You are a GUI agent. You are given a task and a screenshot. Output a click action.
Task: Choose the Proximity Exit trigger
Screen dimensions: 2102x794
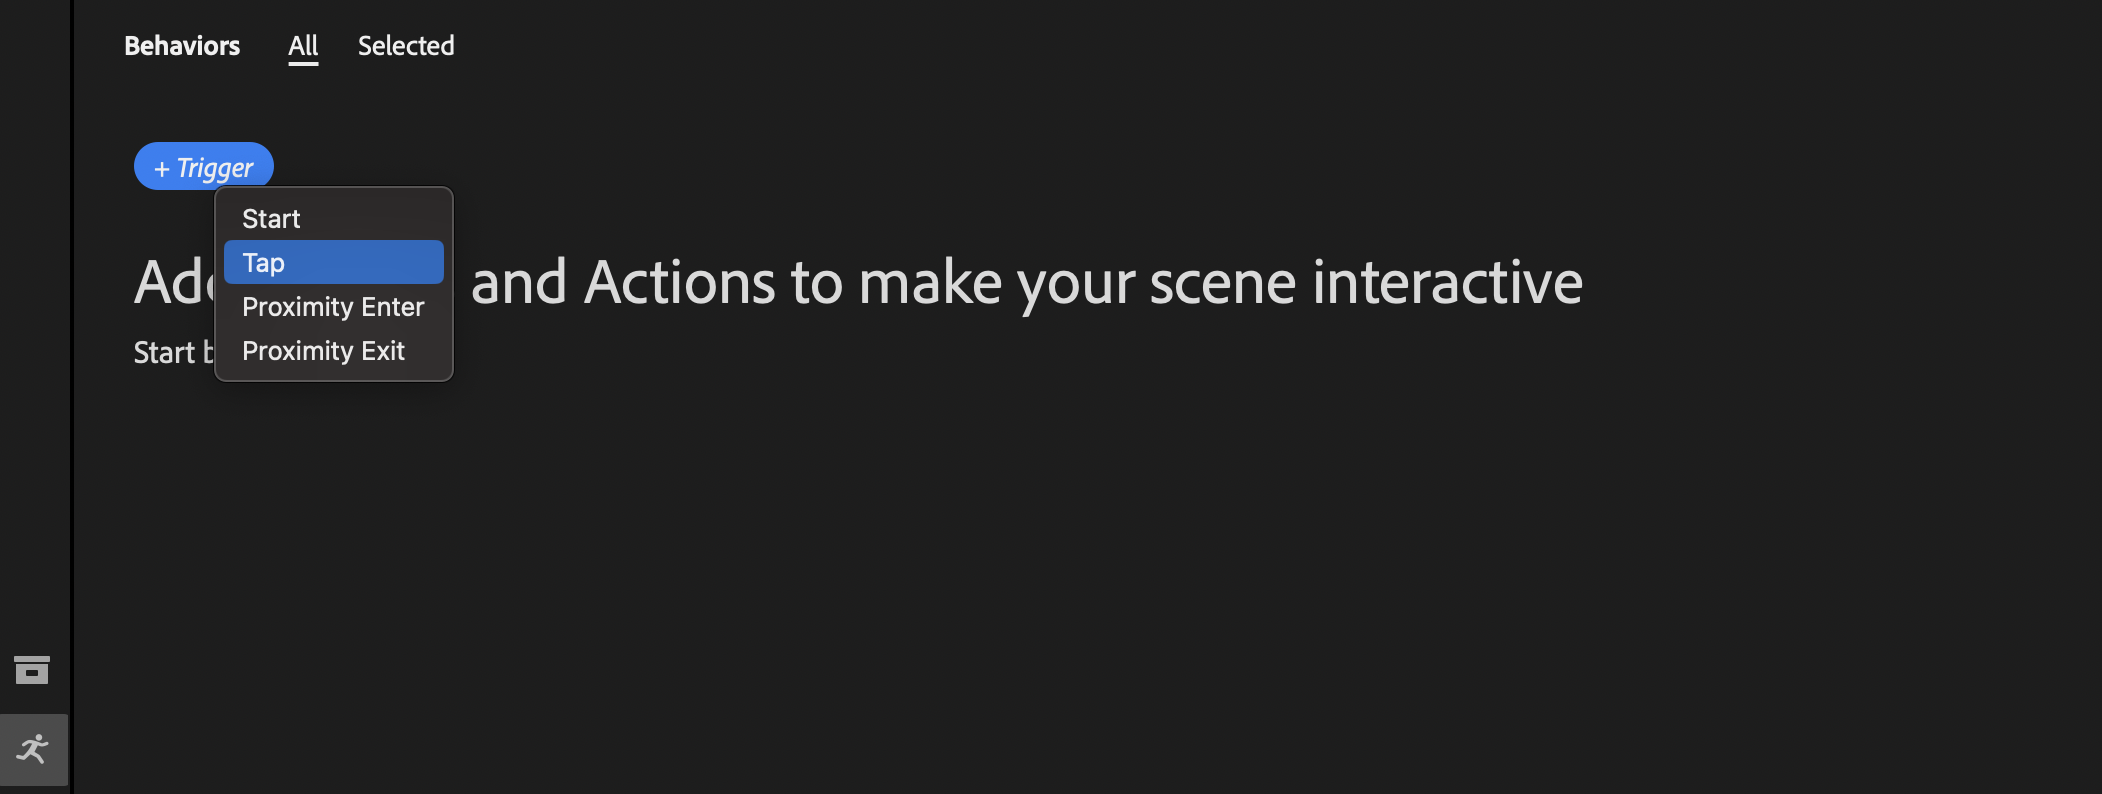click(323, 351)
